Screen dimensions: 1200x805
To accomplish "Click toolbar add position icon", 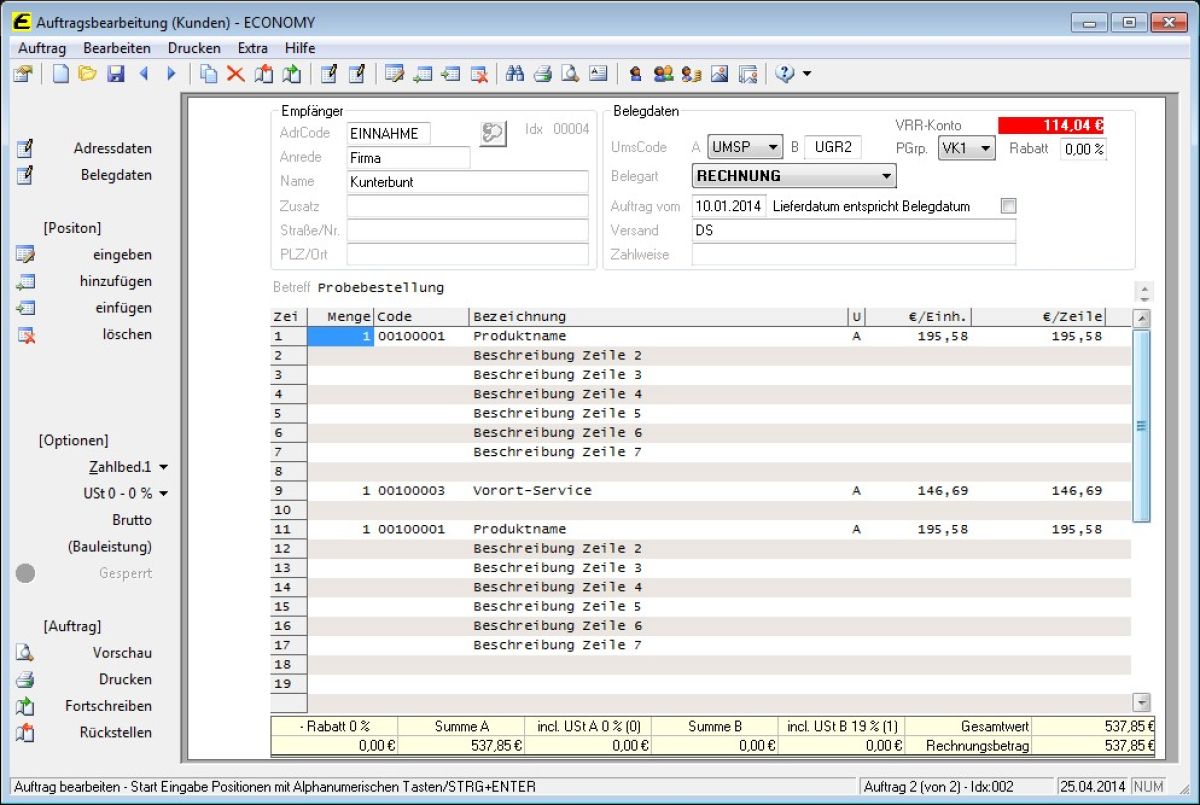I will (x=423, y=74).
